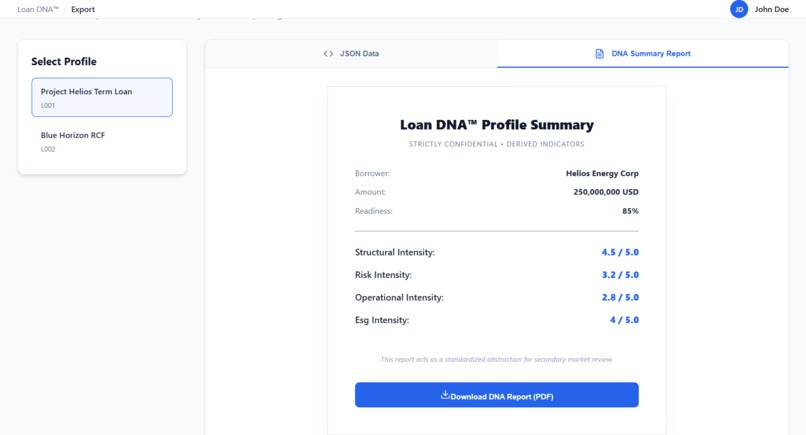806x435 pixels.
Task: Click the JSON Data code brackets icon
Action: pyautogui.click(x=328, y=53)
